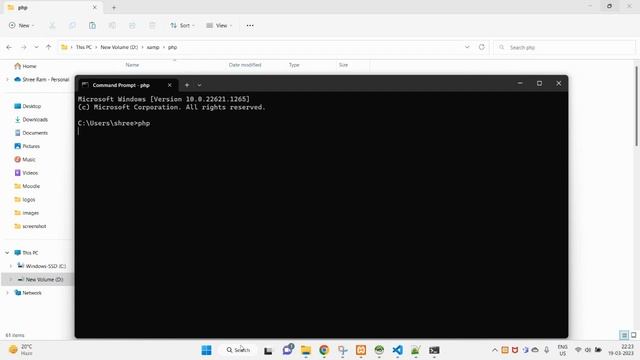The image size is (640, 360).
Task: Open the weather widget showing 20°C
Action: pos(21,350)
